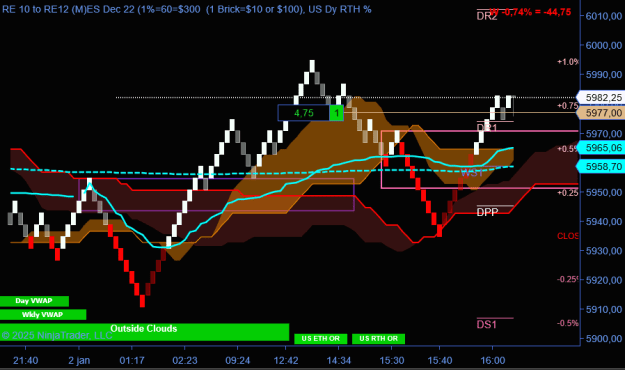Screen dimensions: 625x370
Task: Click the +1.0% percent level label
Action: point(568,62)
